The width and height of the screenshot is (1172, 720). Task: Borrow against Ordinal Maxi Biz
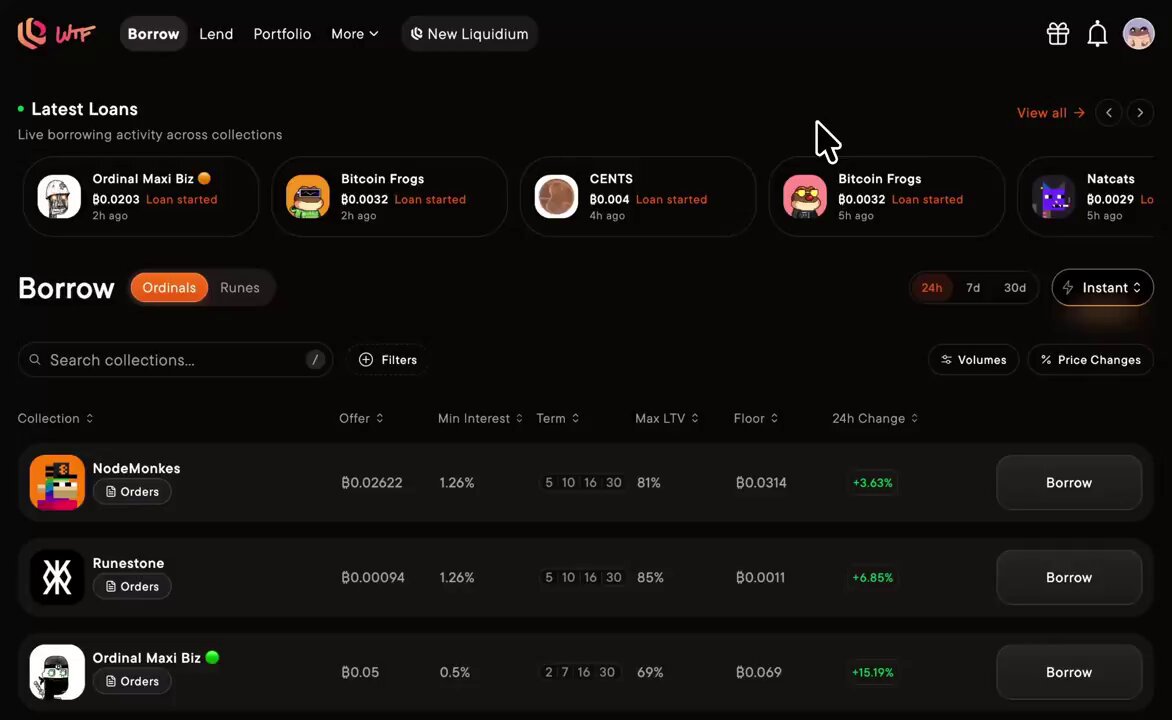(1069, 672)
